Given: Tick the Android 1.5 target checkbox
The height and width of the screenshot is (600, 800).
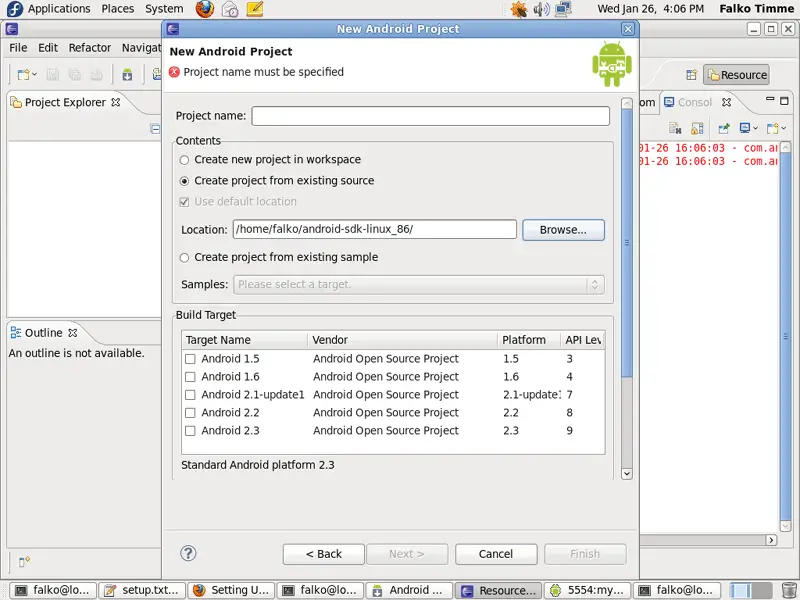Looking at the screenshot, I should [x=190, y=359].
